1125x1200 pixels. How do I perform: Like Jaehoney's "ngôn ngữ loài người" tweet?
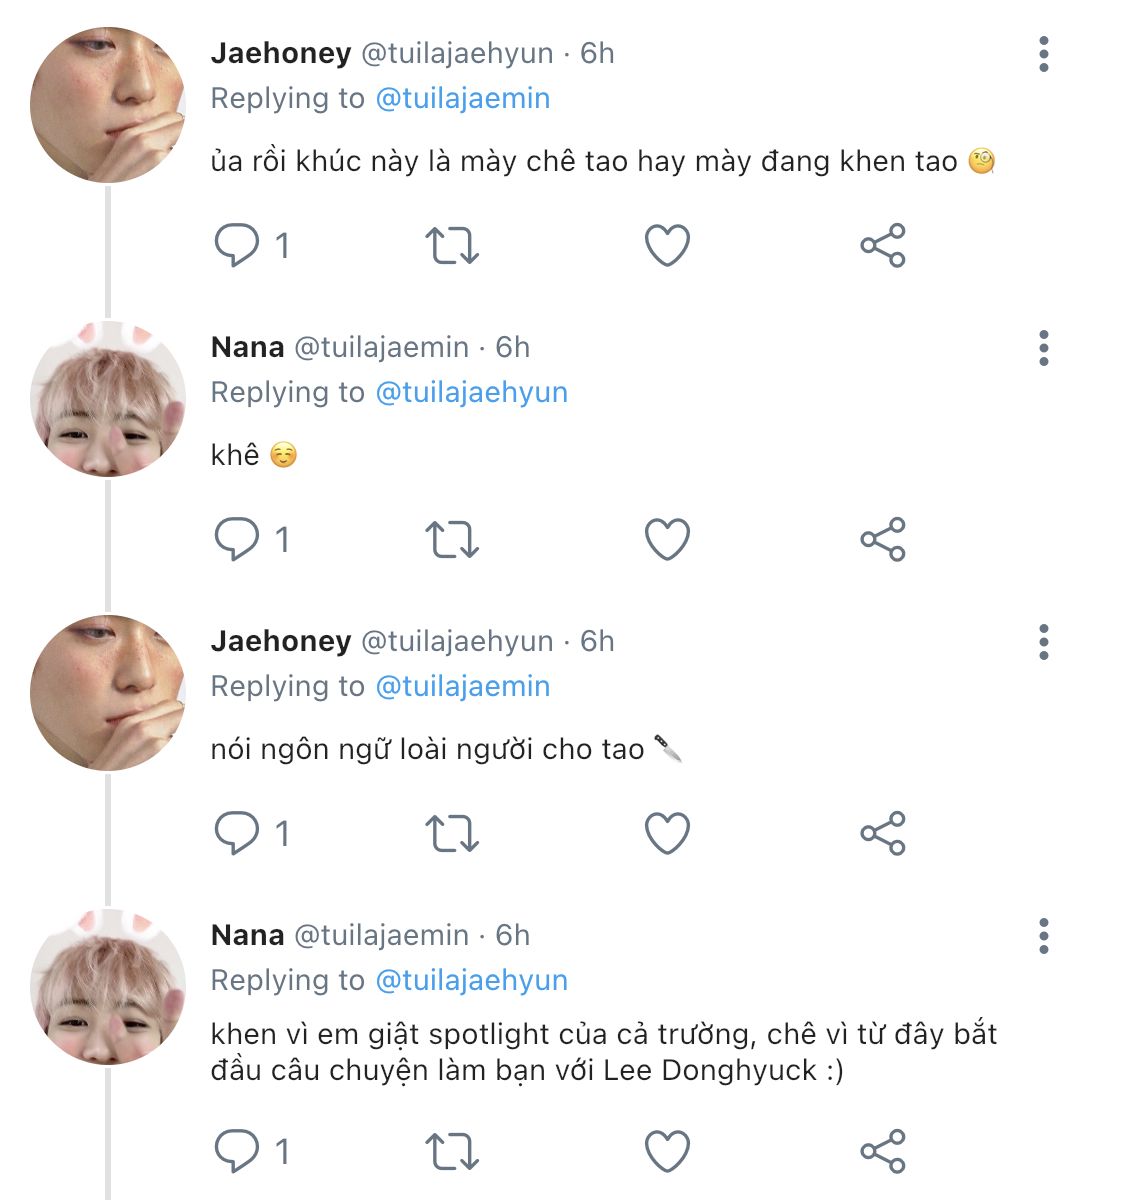(x=667, y=833)
